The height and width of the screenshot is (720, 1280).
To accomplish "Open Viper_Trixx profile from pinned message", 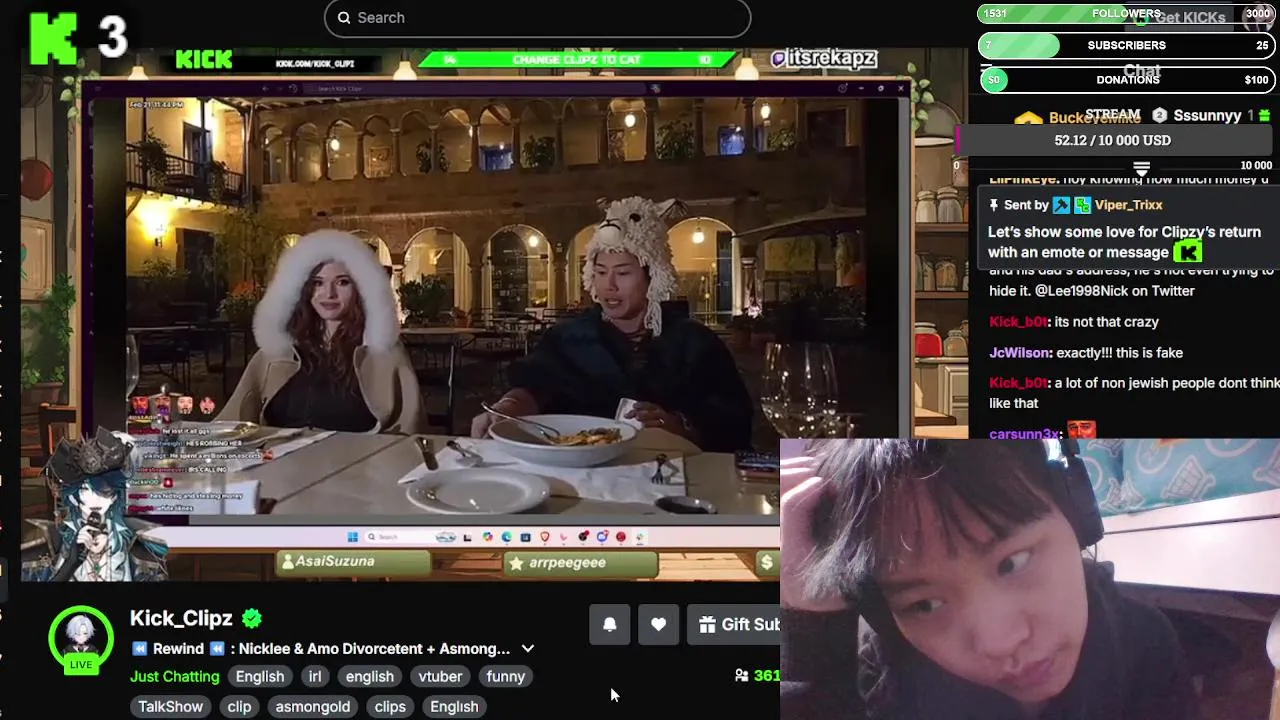I will click(x=1128, y=205).
